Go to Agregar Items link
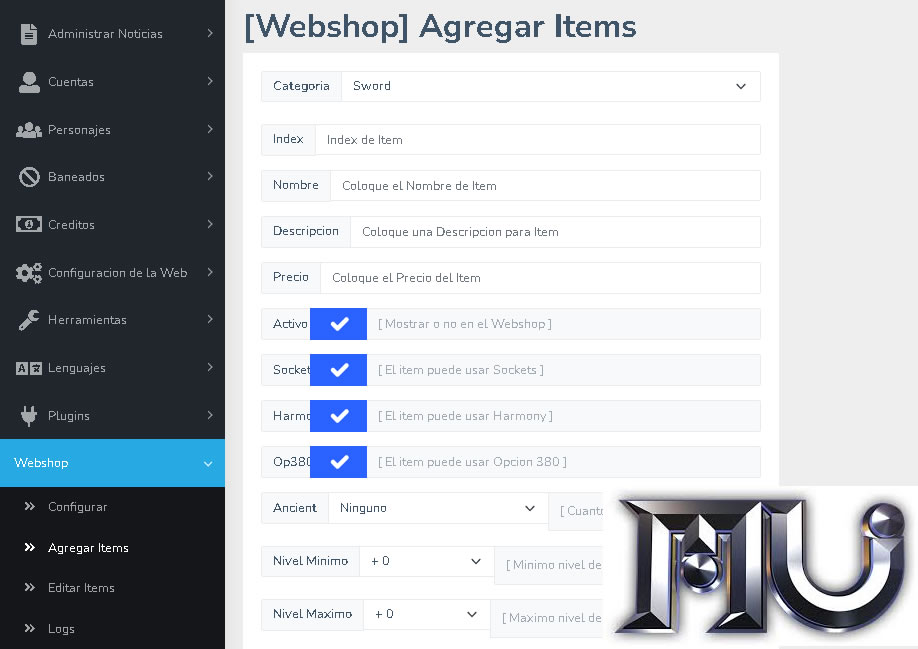The image size is (918, 649). pos(88,548)
